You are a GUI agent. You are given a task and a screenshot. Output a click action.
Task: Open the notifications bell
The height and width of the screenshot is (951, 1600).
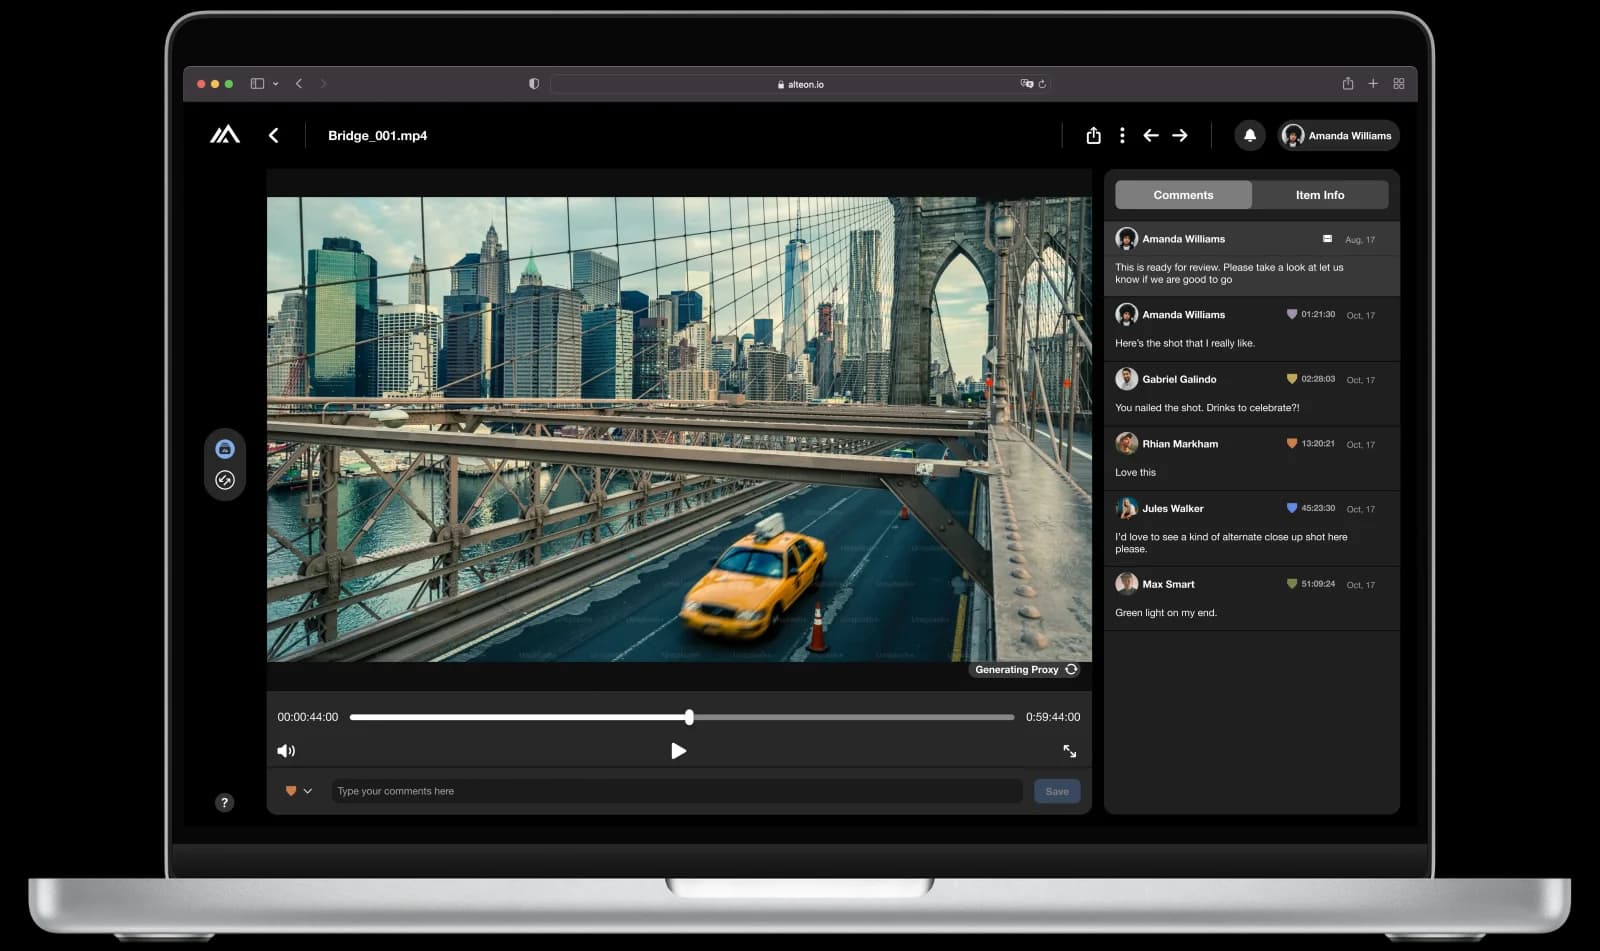coord(1249,135)
